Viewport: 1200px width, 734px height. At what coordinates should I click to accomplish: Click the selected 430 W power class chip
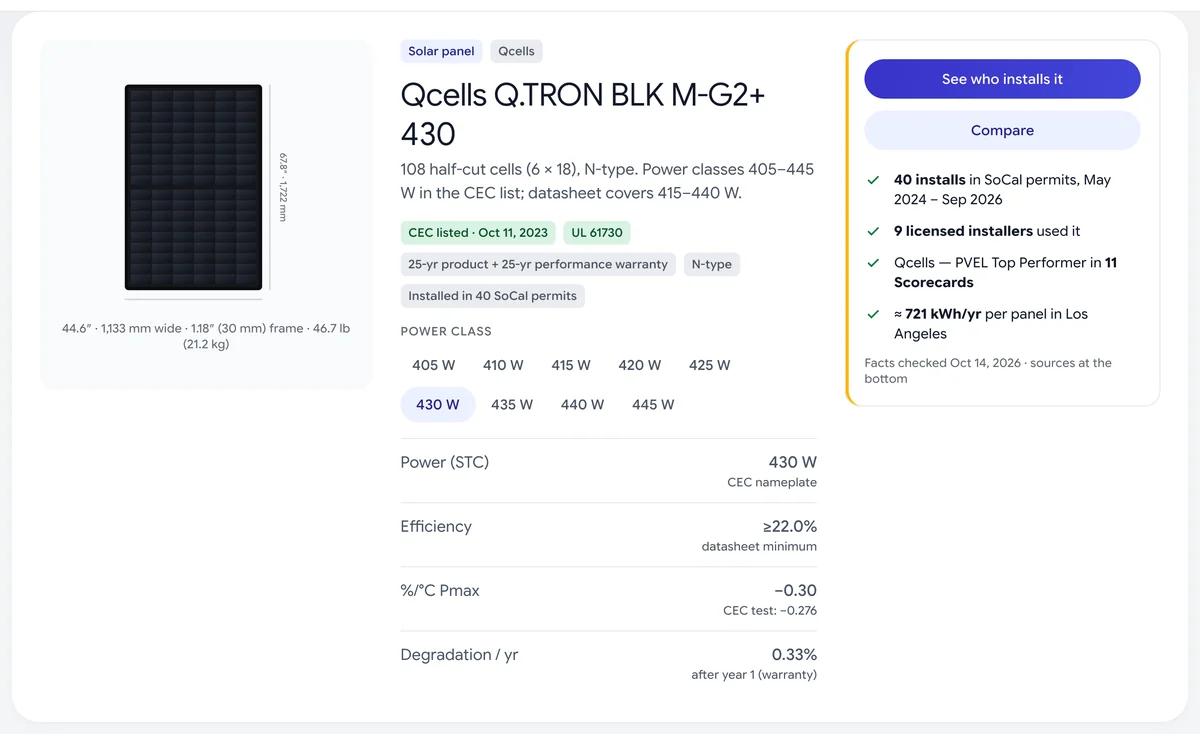(438, 405)
